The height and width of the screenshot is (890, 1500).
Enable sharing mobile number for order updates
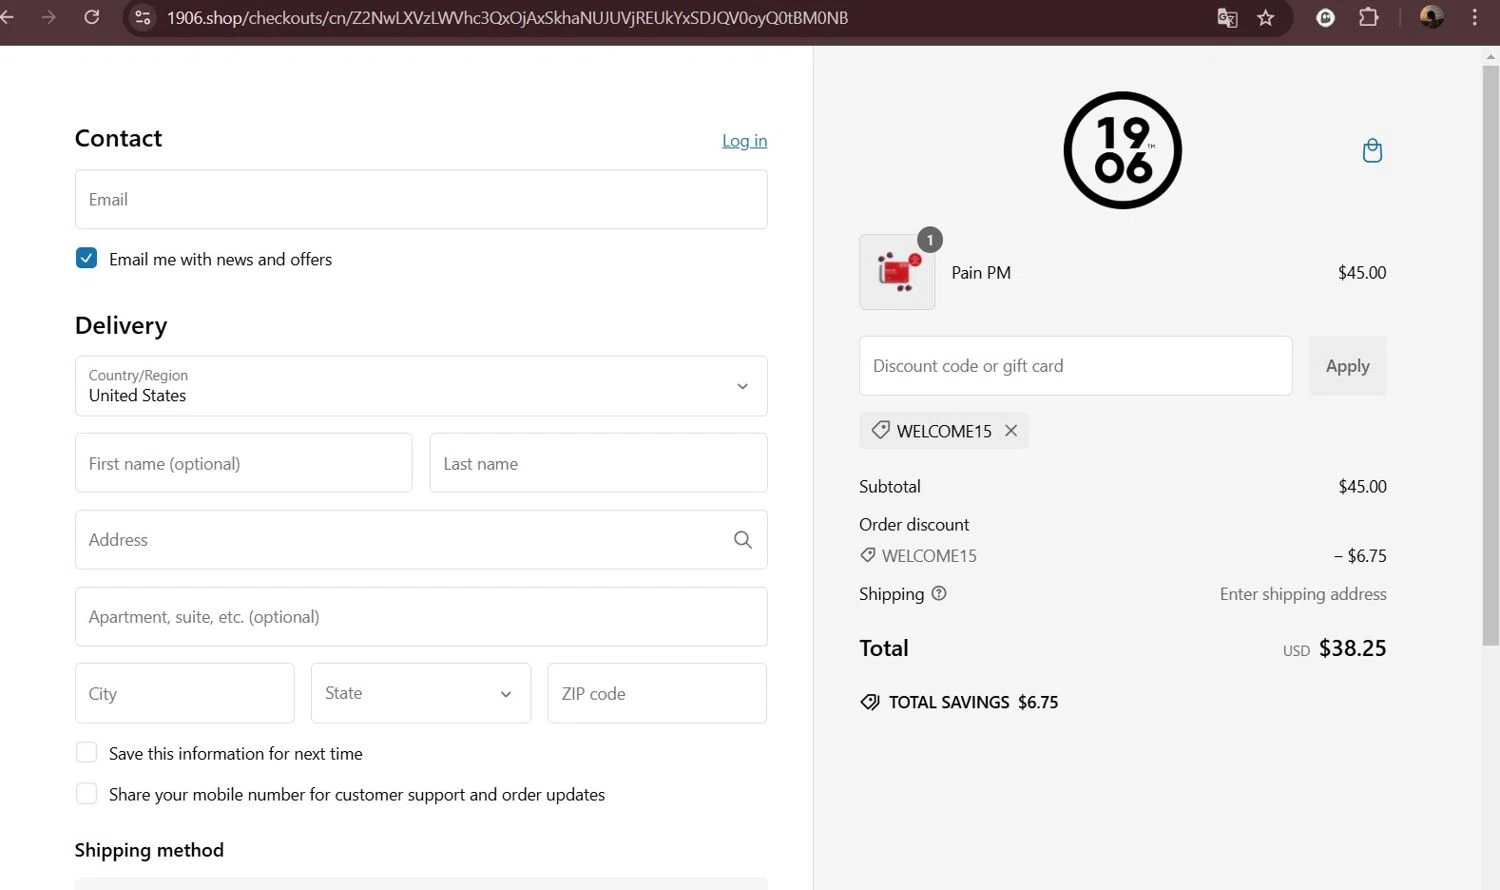tap(87, 793)
